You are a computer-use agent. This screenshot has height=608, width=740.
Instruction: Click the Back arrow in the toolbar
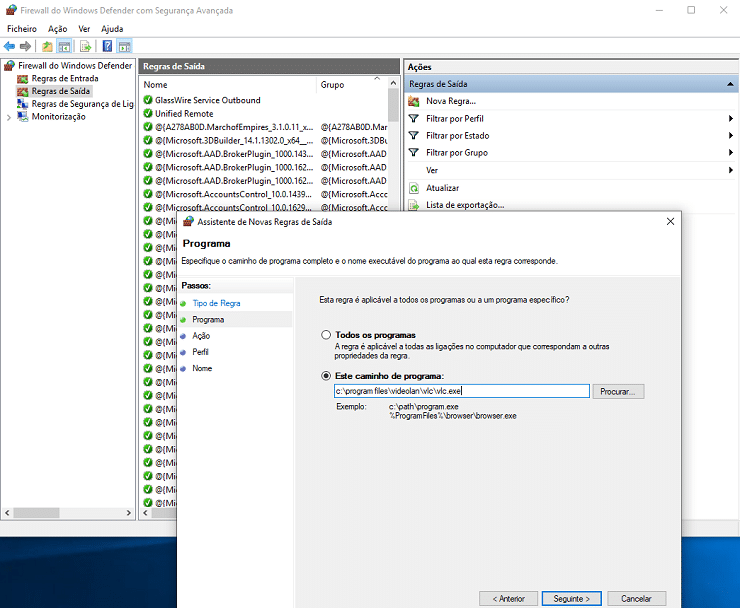[x=10, y=46]
